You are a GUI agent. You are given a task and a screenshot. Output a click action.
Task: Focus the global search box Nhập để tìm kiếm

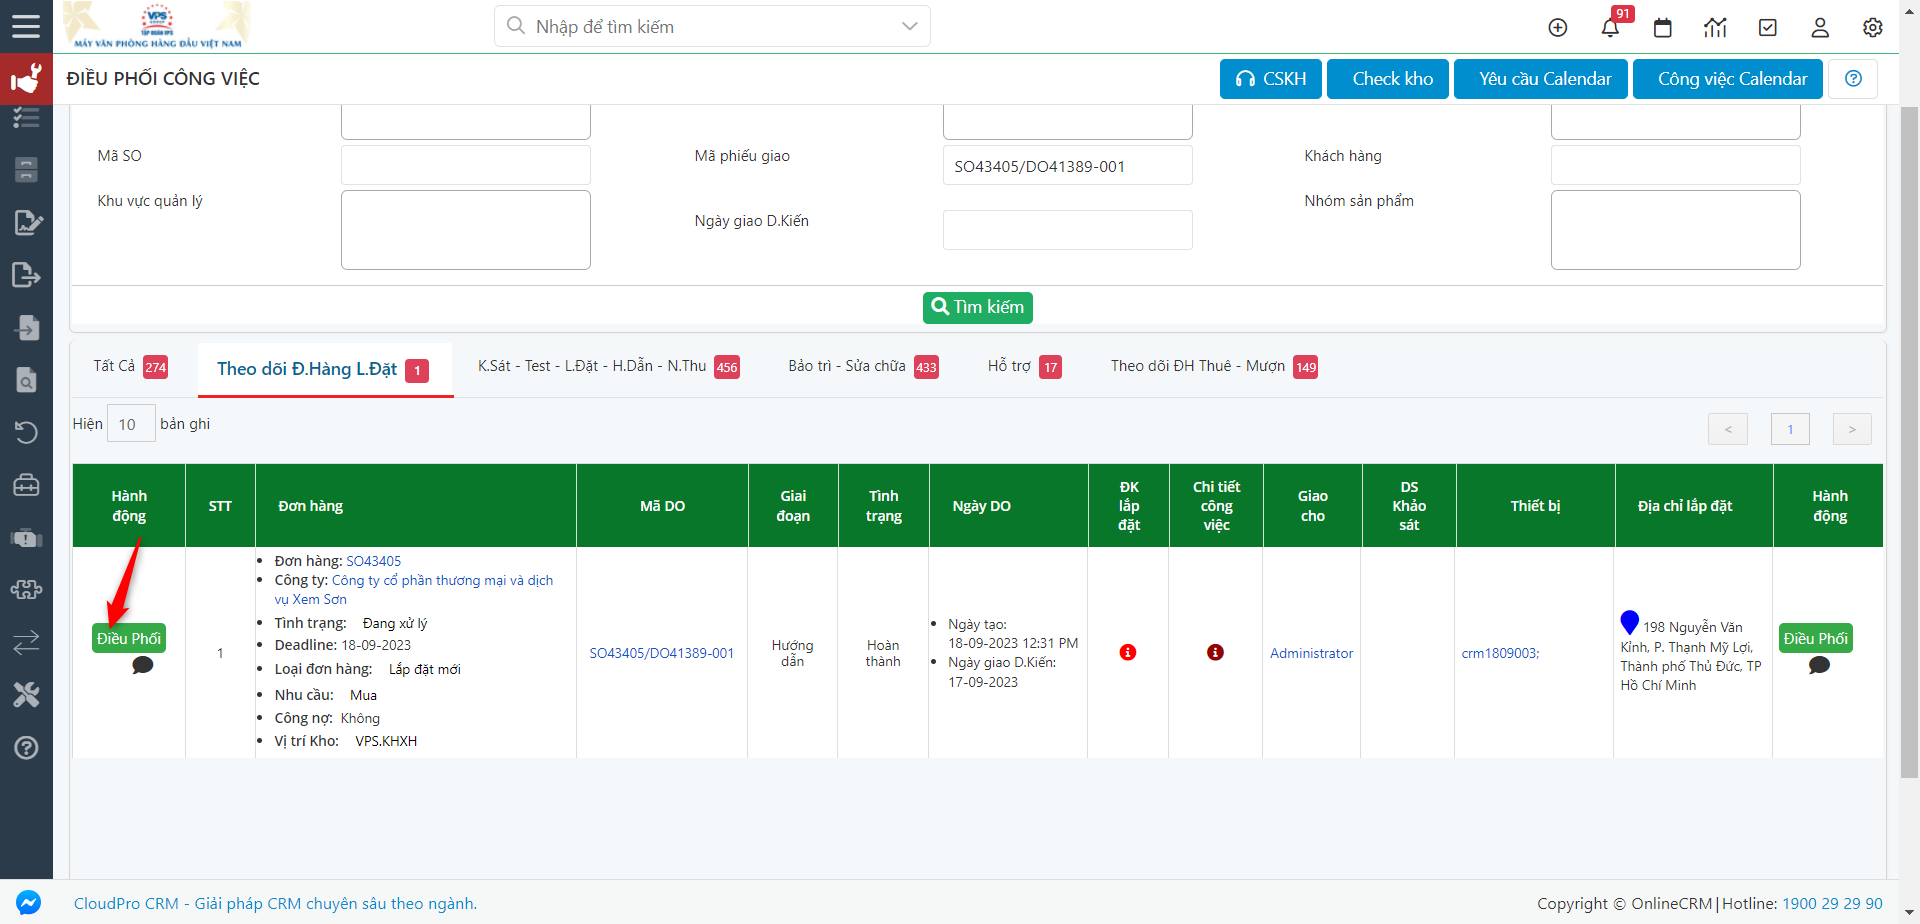(712, 26)
